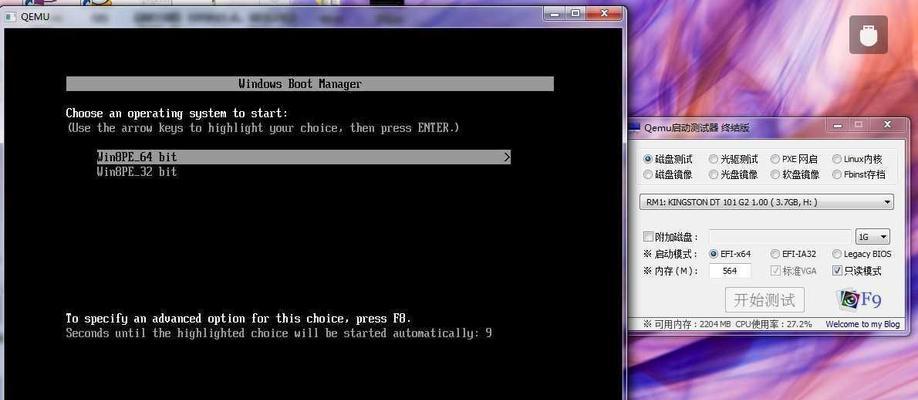Select the Win8PE_64 bit boot entry
The width and height of the screenshot is (918, 400).
(304, 157)
